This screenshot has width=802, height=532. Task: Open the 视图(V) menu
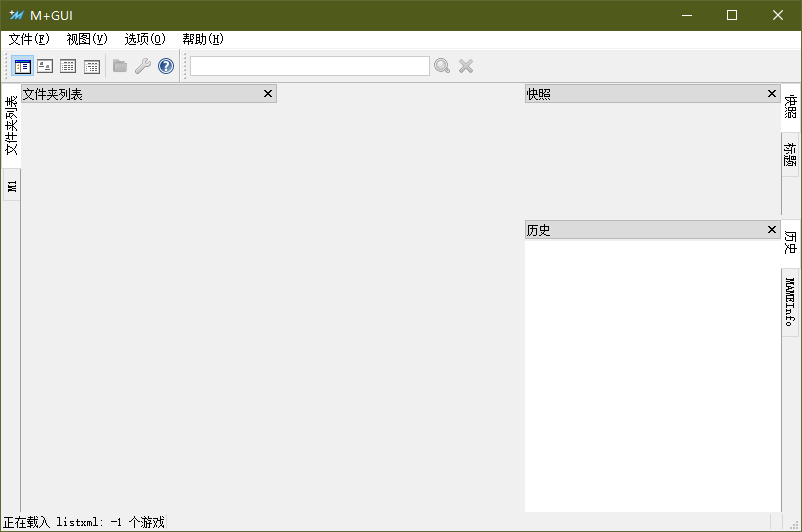point(87,39)
